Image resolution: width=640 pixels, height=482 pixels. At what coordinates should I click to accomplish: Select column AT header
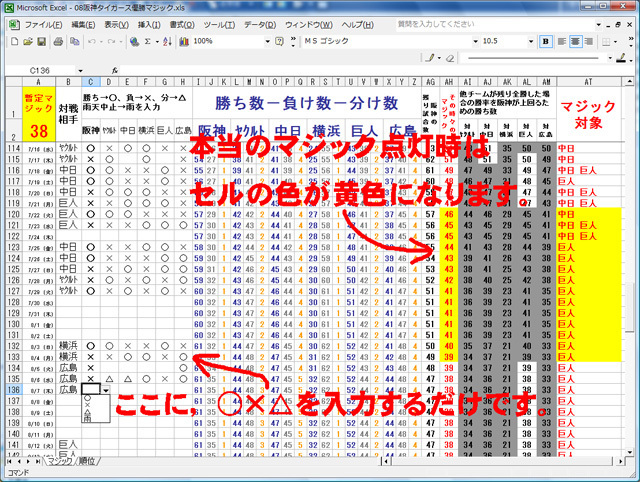(588, 82)
